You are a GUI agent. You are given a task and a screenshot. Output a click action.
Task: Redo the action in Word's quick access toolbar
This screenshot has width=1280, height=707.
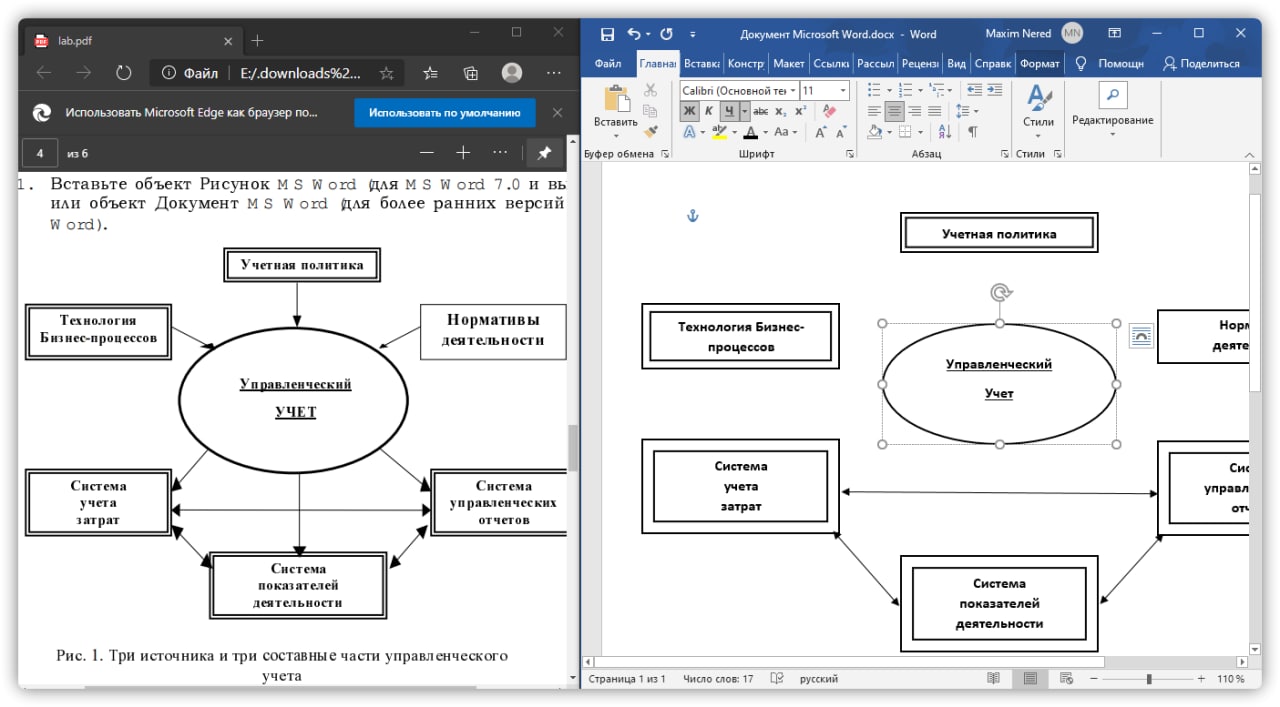(666, 34)
